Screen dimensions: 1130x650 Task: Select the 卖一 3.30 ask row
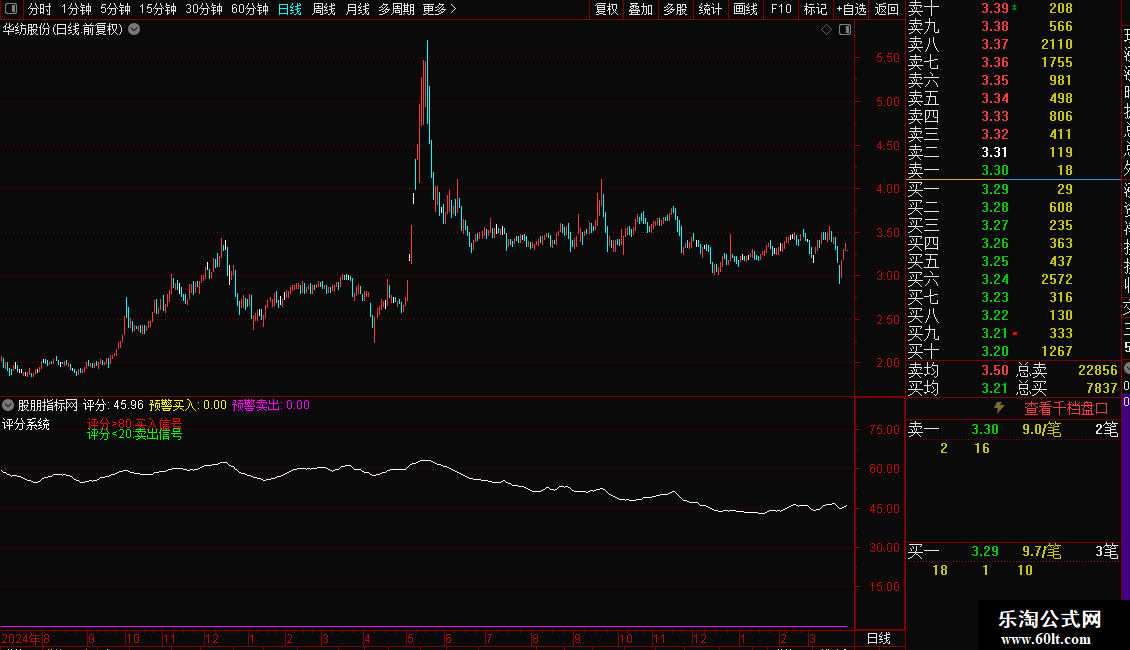point(1013,170)
